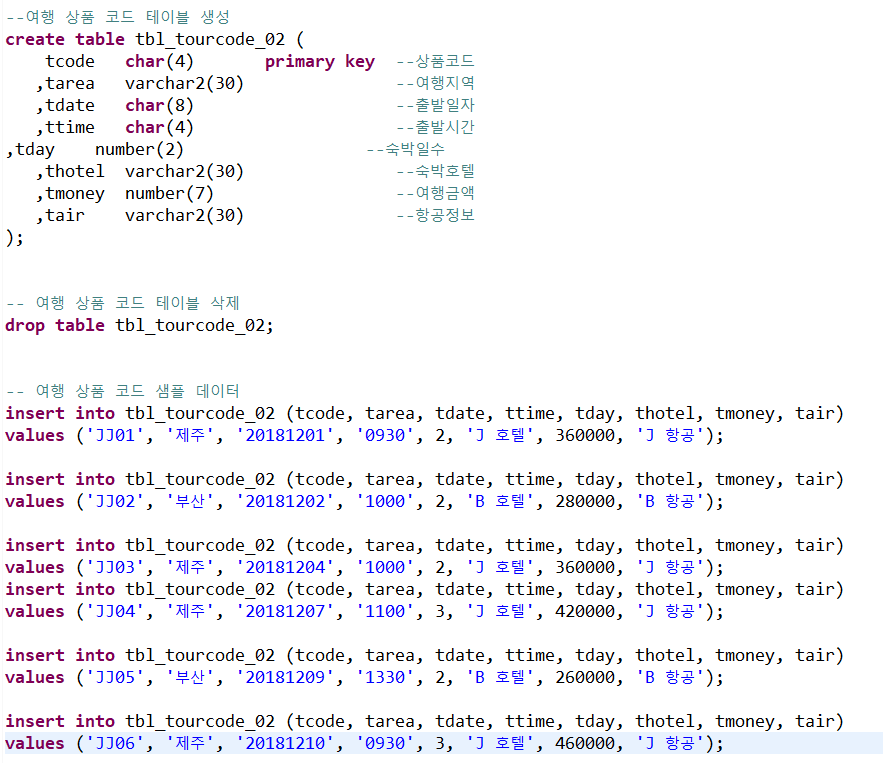Click the ',ttime' column name
The width and height of the screenshot is (883, 763).
(65, 127)
